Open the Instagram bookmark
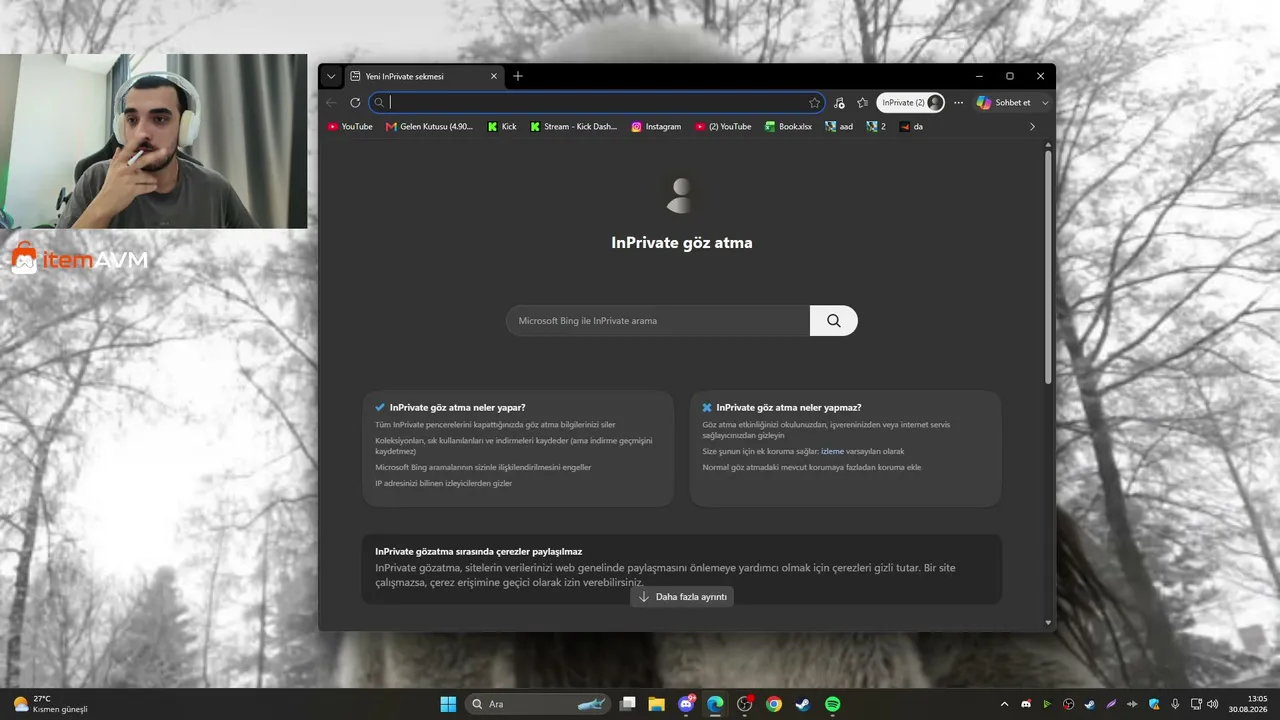The height and width of the screenshot is (720, 1280). tap(656, 127)
